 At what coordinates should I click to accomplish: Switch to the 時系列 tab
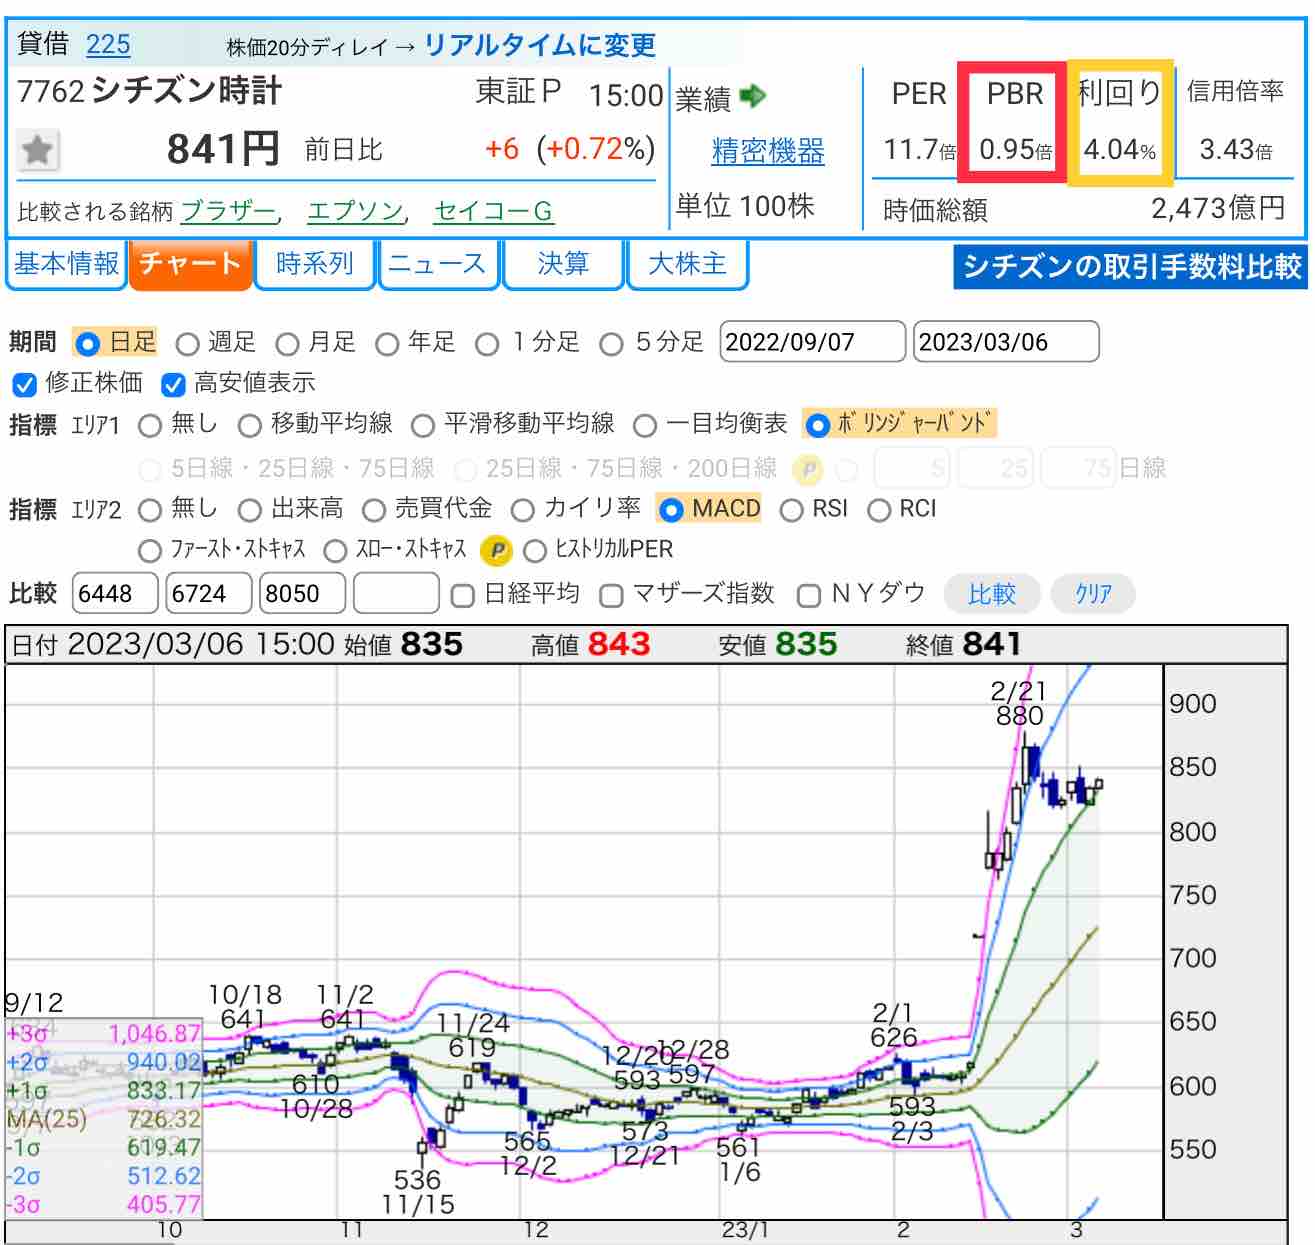click(315, 264)
